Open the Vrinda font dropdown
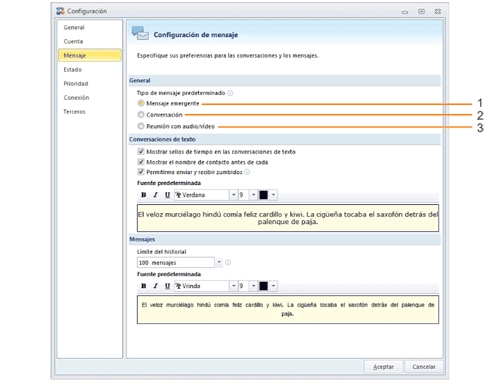 tap(233, 286)
